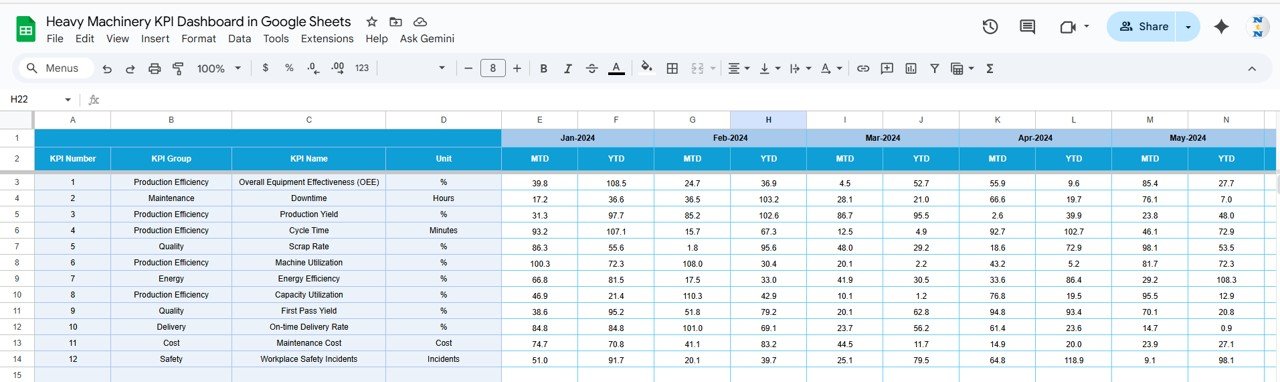Viewport: 1280px width, 382px height.
Task: Select the Feb-2024 header cell
Action: tap(730, 138)
